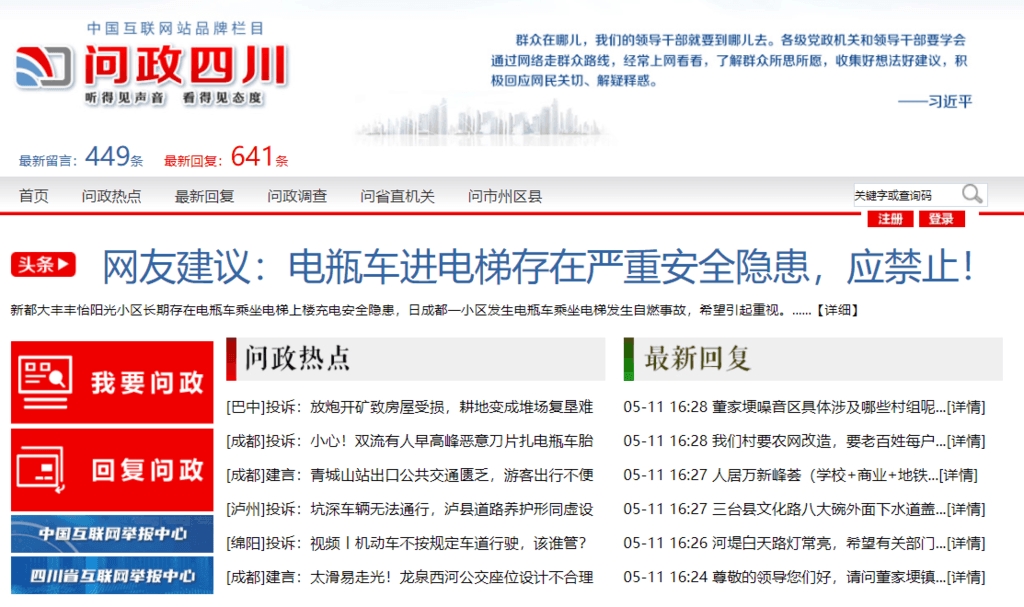The image size is (1024, 607).
Task: Click the 问政四川 site logo
Action: tap(152, 68)
